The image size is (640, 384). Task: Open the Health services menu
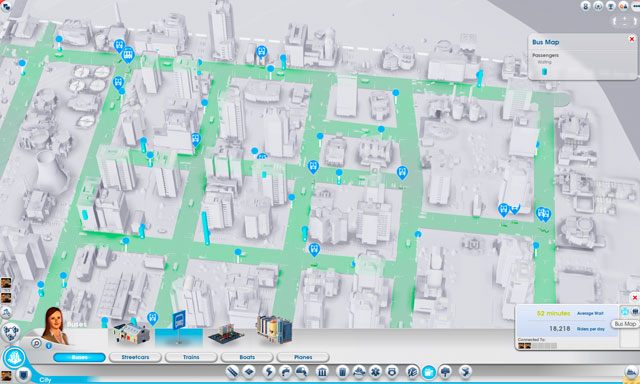click(x=375, y=372)
